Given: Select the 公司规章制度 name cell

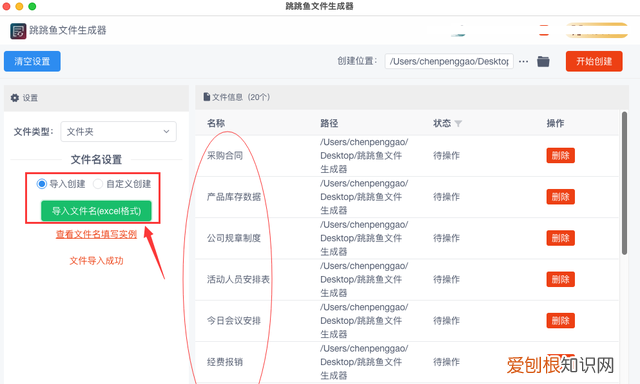Looking at the screenshot, I should (x=234, y=238).
